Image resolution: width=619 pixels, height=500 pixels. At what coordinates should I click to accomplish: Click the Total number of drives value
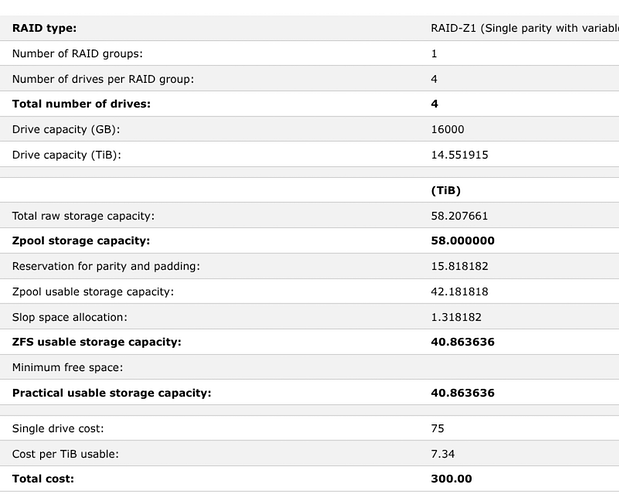pyautogui.click(x=434, y=104)
